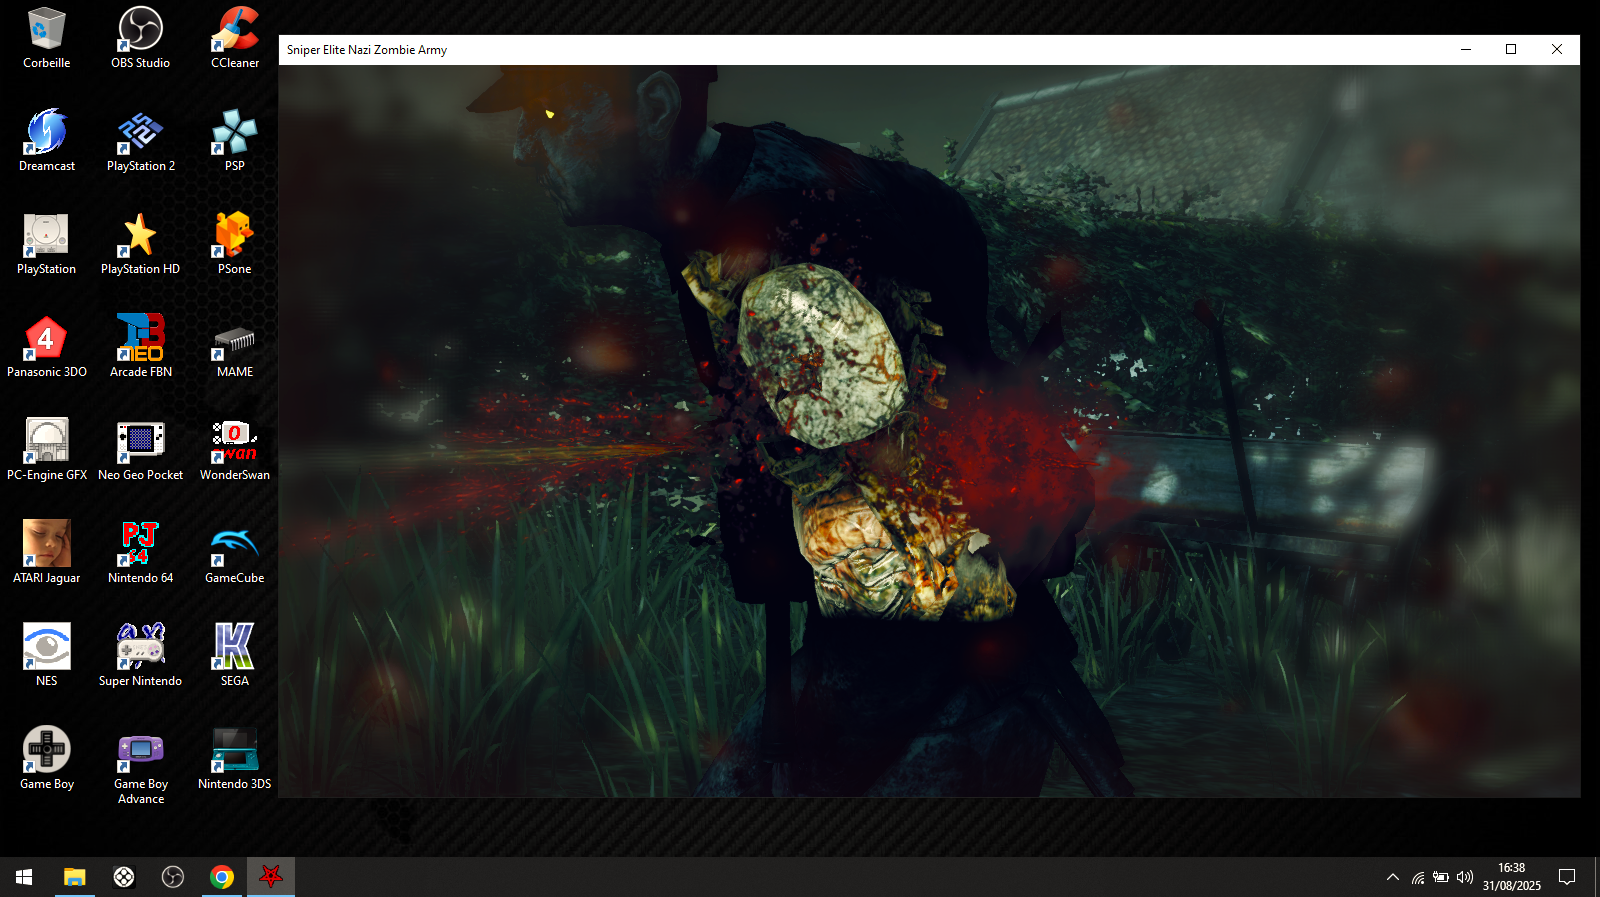Image resolution: width=1600 pixels, height=897 pixels.
Task: Click the PlayStation 2 desktop icon
Action: click(x=141, y=141)
